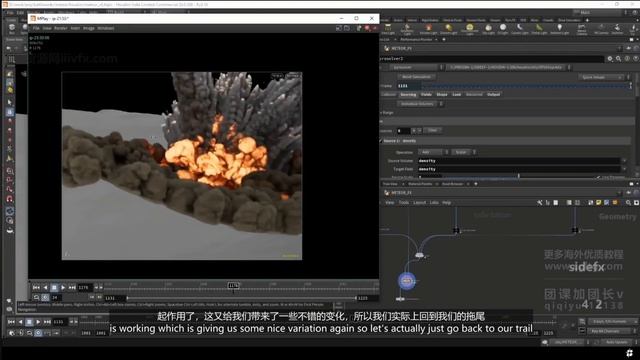Click the Target Field density field
This screenshot has width=640, height=360.
(518, 169)
